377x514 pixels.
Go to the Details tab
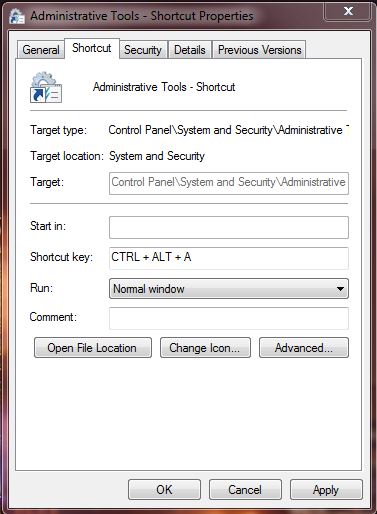coord(190,50)
